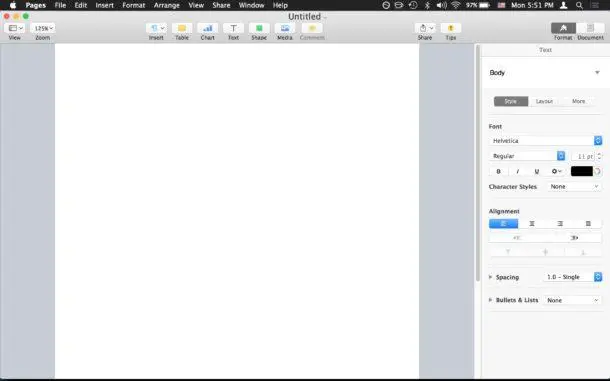This screenshot has height=381, width=610.
Task: Open the Format menu in the menu bar
Action: point(133,5)
